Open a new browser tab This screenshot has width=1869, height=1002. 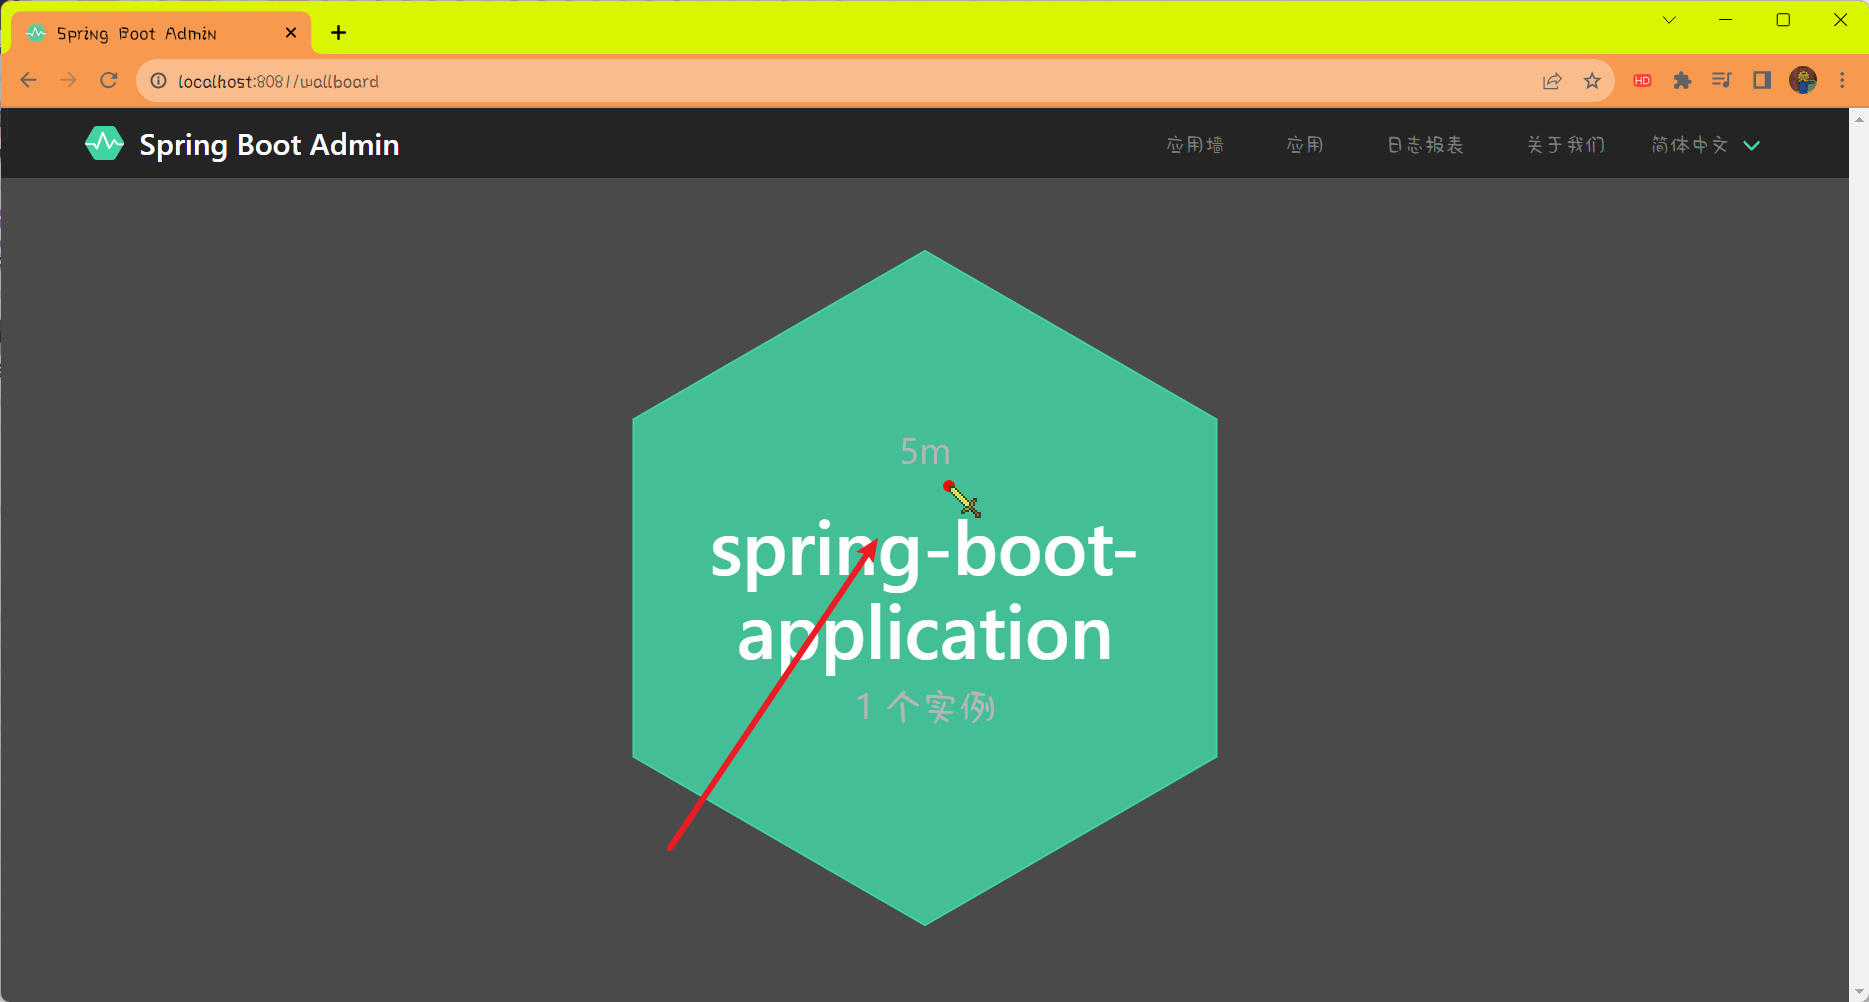pyautogui.click(x=339, y=33)
